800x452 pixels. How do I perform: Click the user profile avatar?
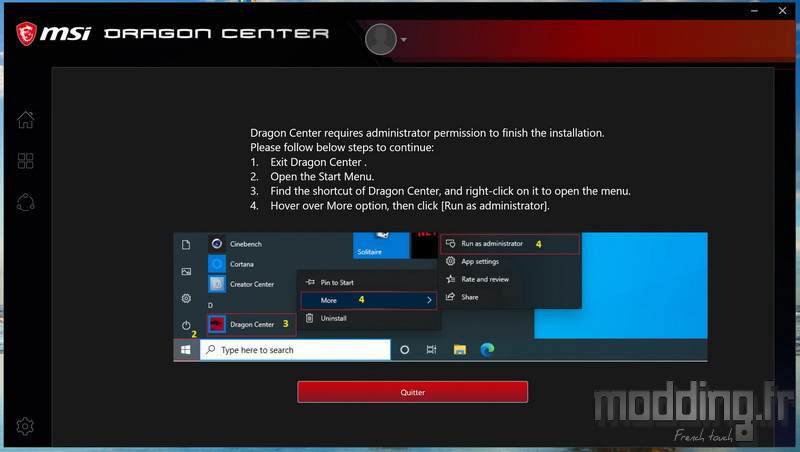(x=381, y=39)
